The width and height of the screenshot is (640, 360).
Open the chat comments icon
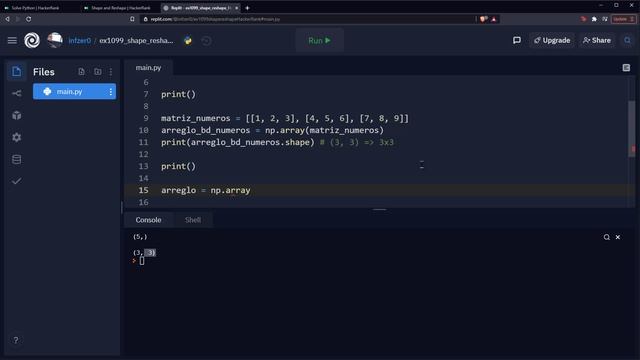pyautogui.click(x=517, y=40)
